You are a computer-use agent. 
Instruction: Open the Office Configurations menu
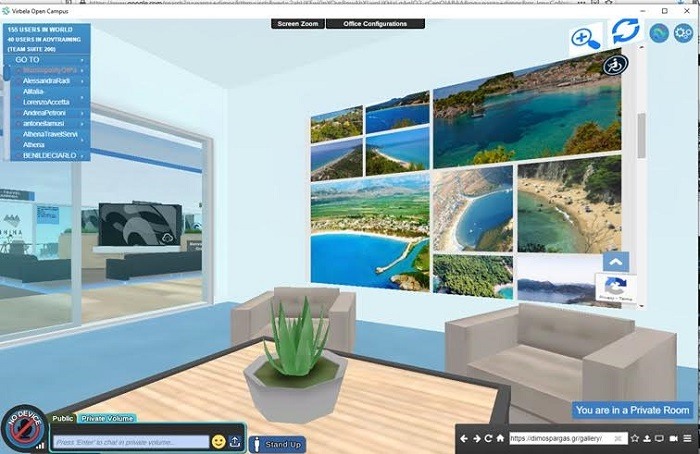tap(375, 23)
